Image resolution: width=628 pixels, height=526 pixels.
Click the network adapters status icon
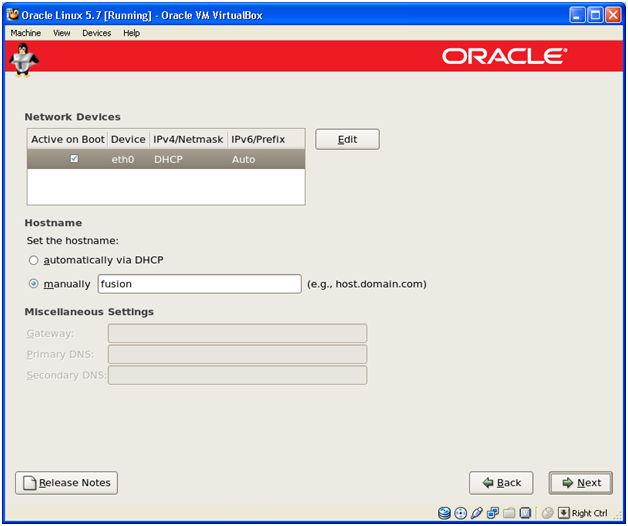[493, 513]
